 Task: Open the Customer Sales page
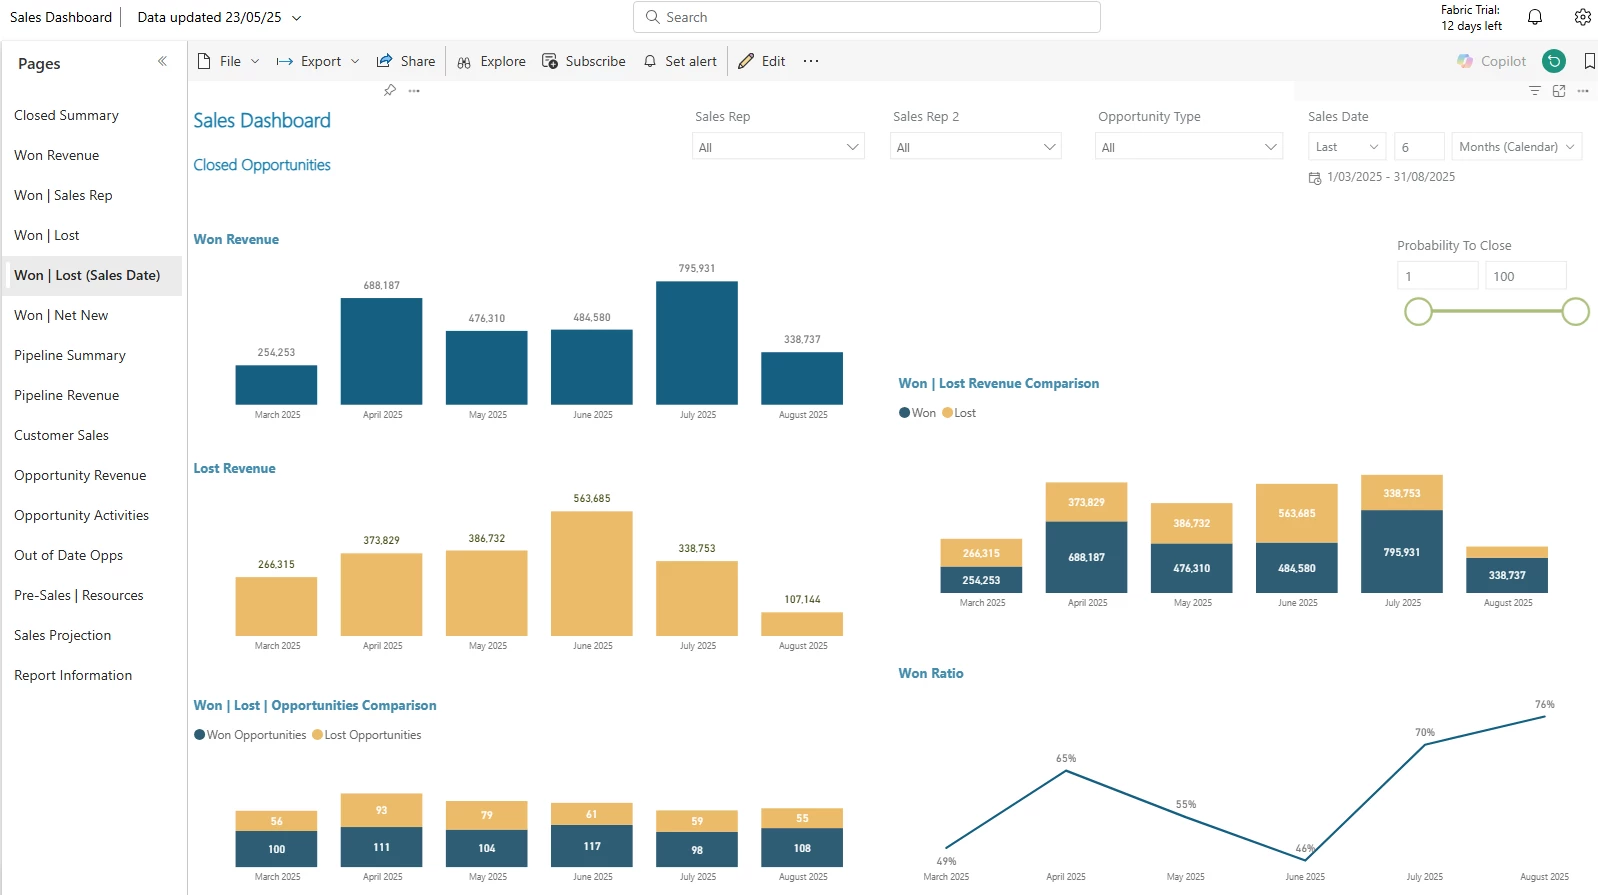click(92, 435)
